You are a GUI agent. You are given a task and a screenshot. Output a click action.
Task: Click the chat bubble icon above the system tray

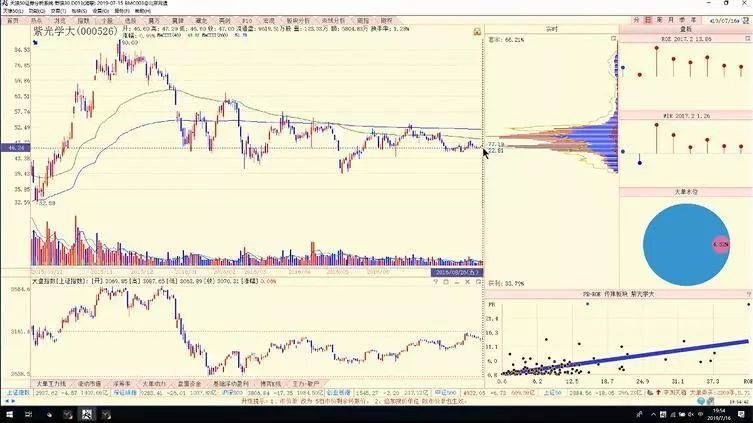(702, 400)
